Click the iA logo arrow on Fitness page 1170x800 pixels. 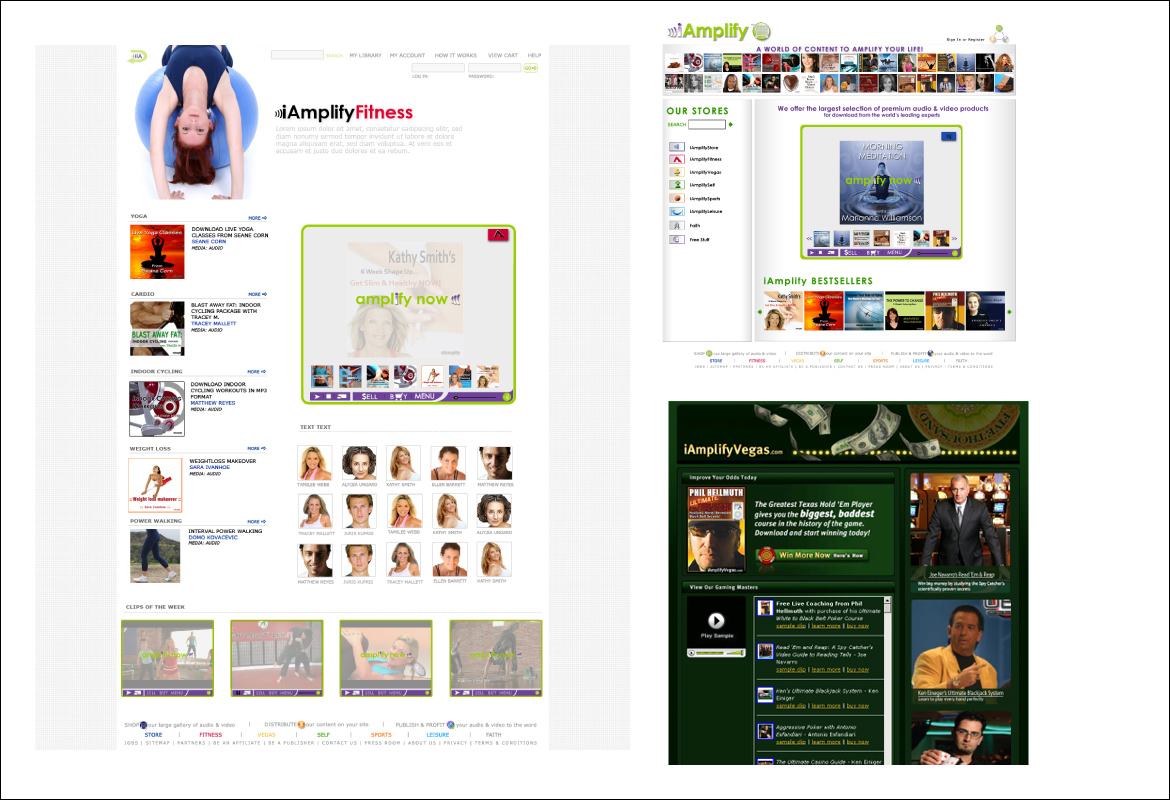click(x=137, y=56)
